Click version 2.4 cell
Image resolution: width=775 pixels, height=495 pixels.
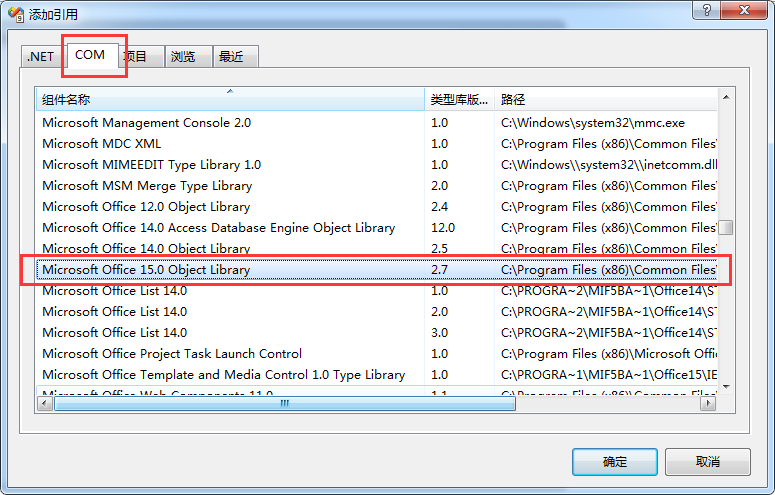point(439,207)
